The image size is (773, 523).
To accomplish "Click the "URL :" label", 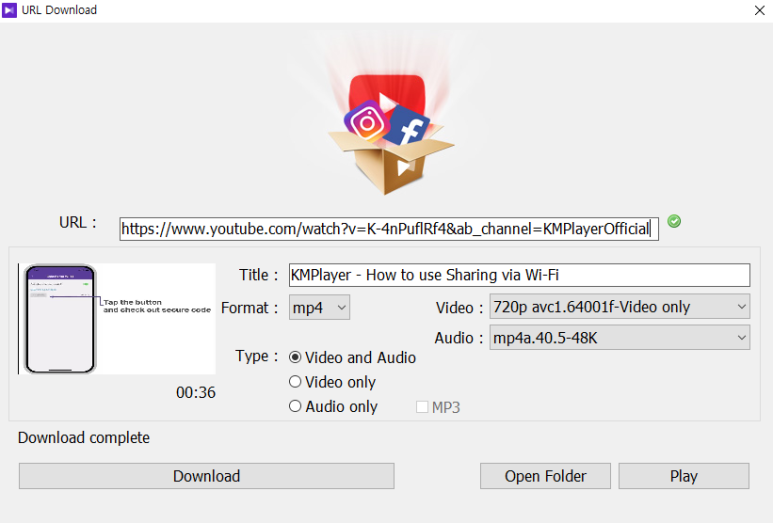I will coord(78,222).
